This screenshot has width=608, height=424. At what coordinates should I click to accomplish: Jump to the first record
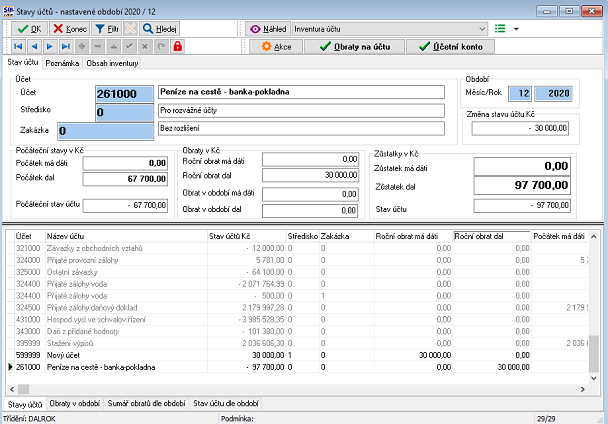click(18, 47)
